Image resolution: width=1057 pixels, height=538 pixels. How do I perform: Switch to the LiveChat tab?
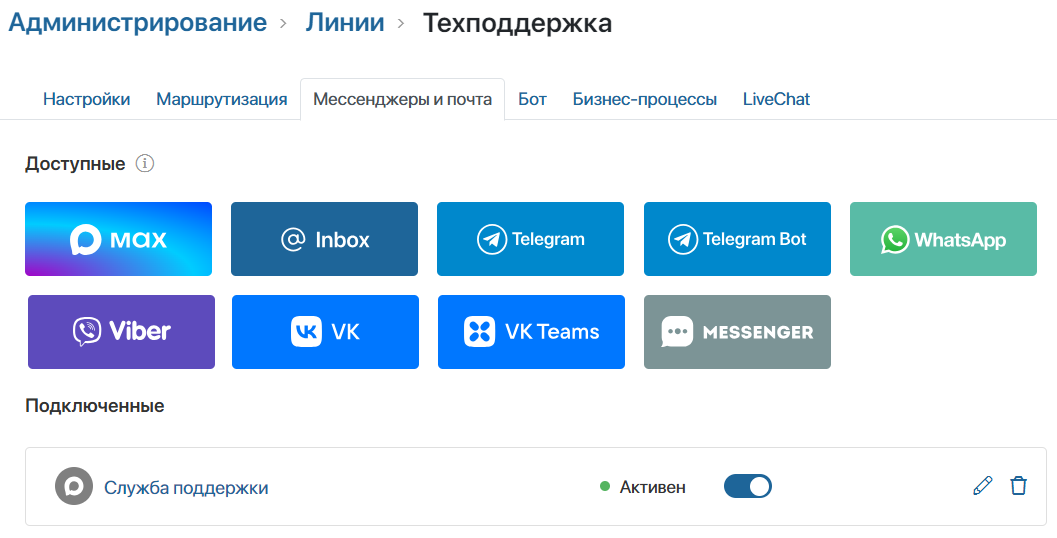pyautogui.click(x=776, y=99)
